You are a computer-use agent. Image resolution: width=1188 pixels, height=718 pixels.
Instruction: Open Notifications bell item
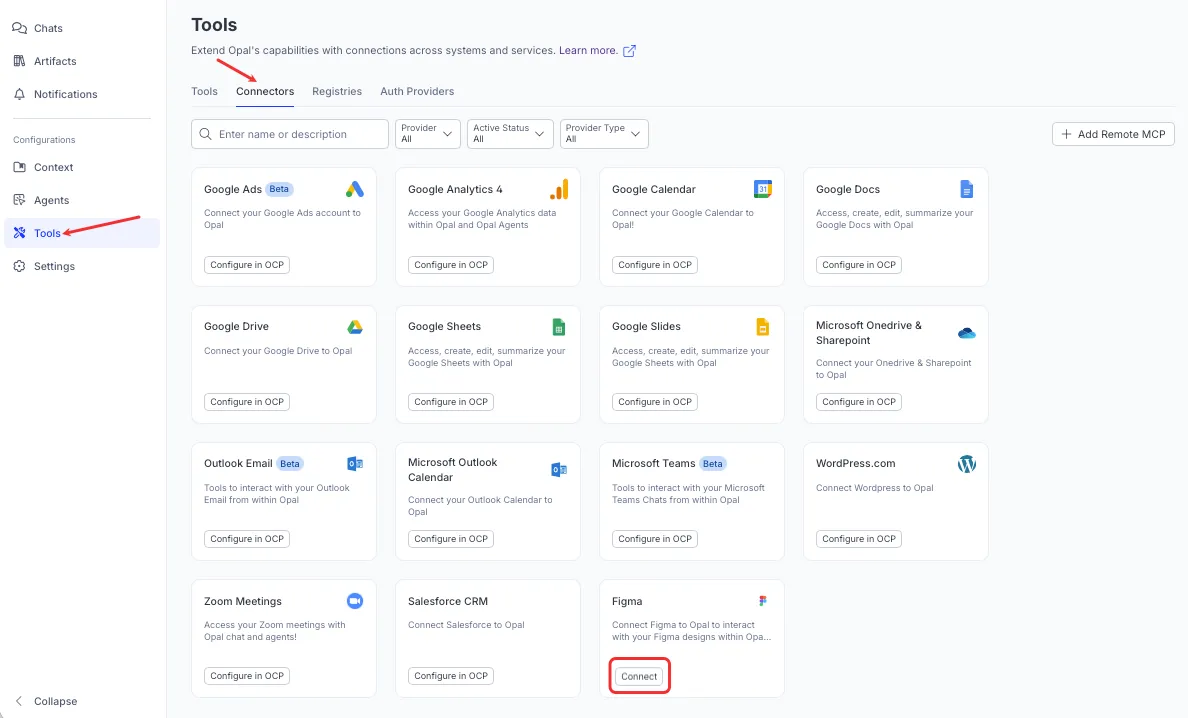[55, 94]
